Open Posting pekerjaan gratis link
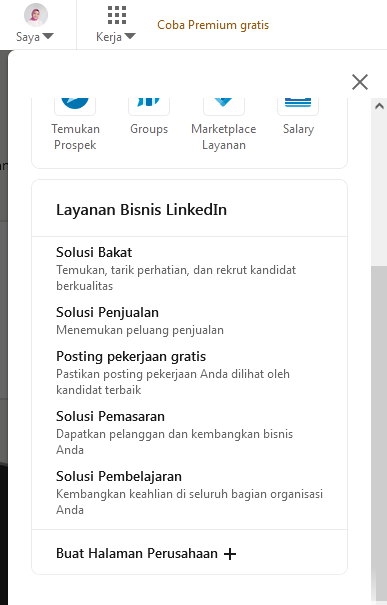The width and height of the screenshot is (387, 605). click(x=131, y=357)
